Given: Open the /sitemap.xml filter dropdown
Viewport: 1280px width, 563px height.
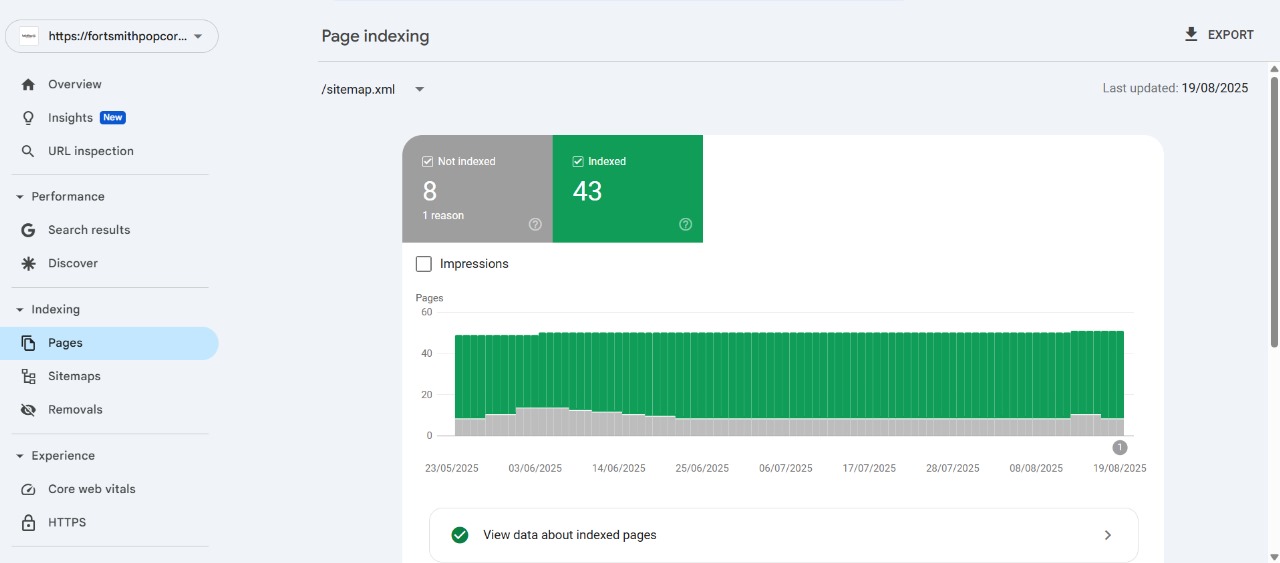Looking at the screenshot, I should point(419,89).
